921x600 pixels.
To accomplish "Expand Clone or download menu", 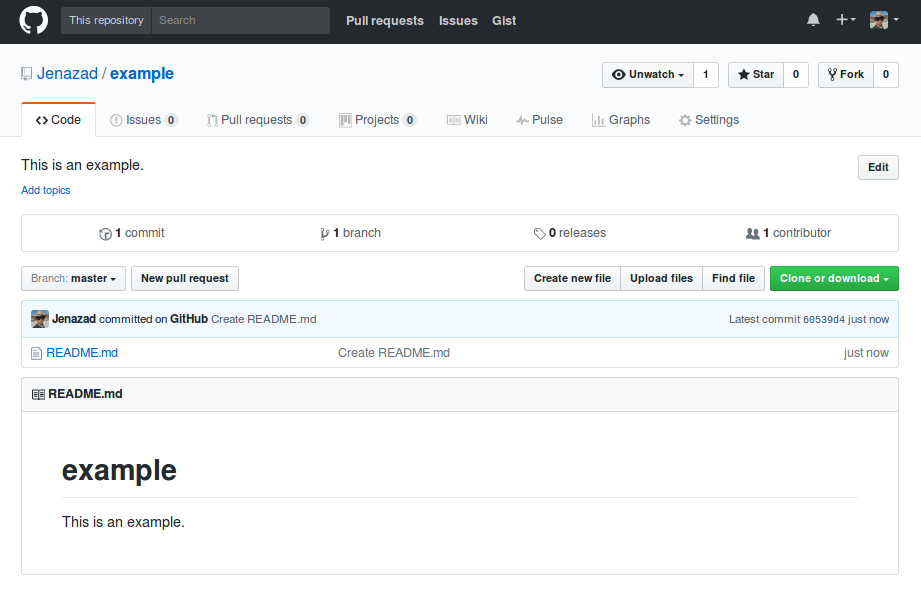I will [x=834, y=279].
